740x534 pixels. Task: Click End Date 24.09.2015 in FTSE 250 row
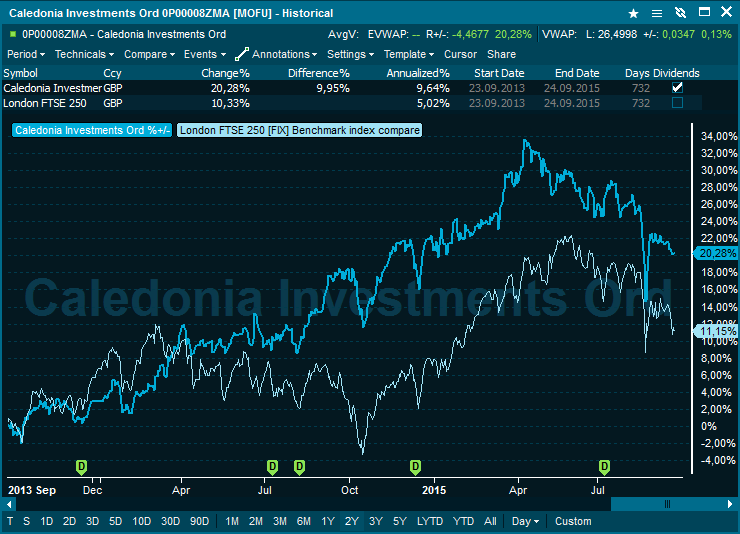(x=572, y=103)
